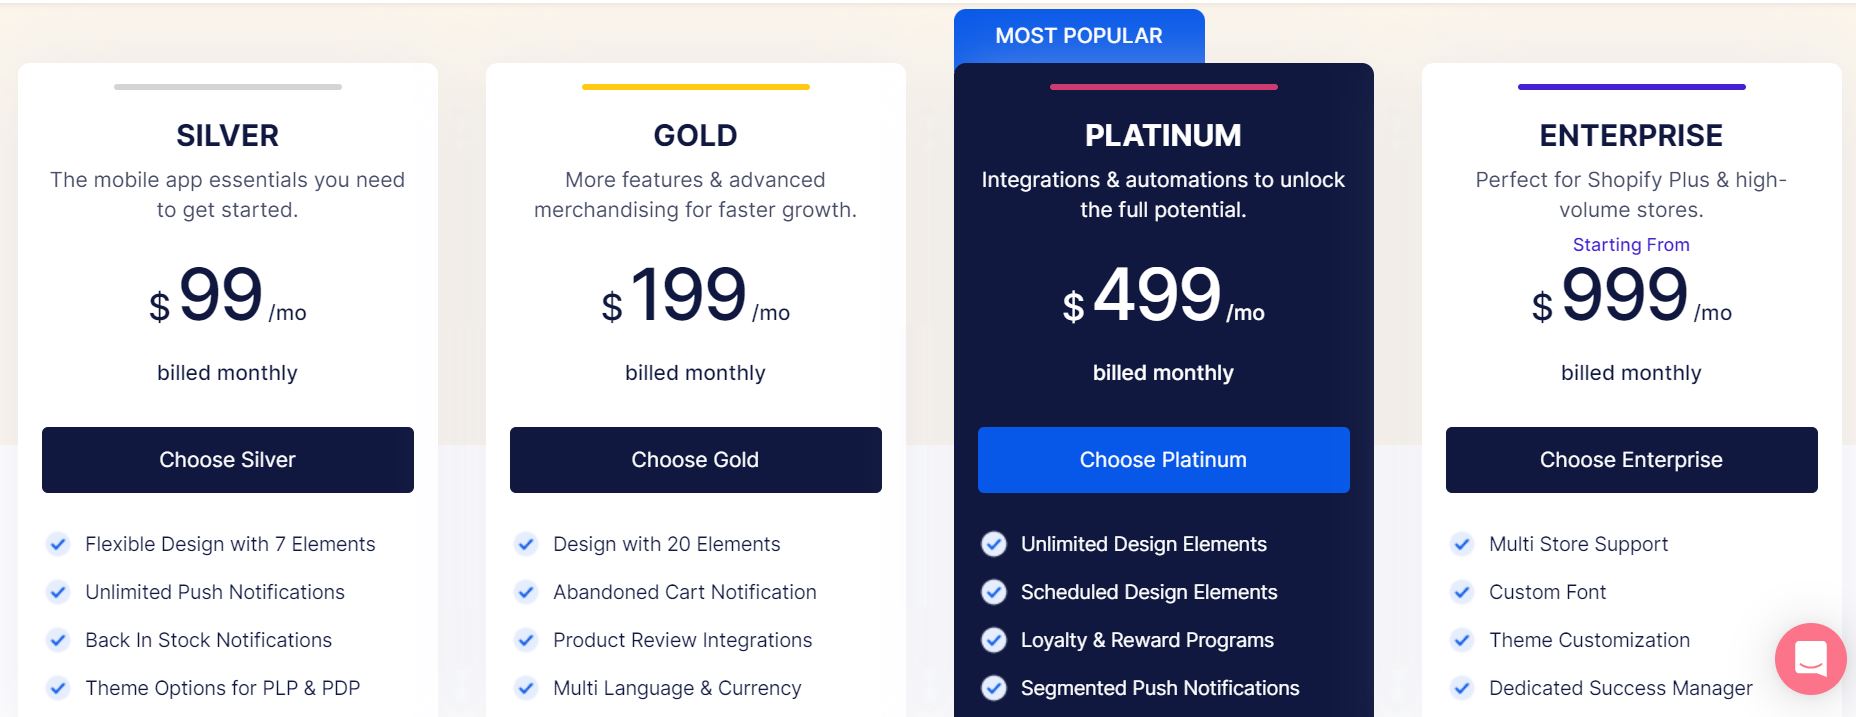The image size is (1856, 717).
Task: Click checkmark icon next to Multi Language & Currency
Action: tap(526, 688)
